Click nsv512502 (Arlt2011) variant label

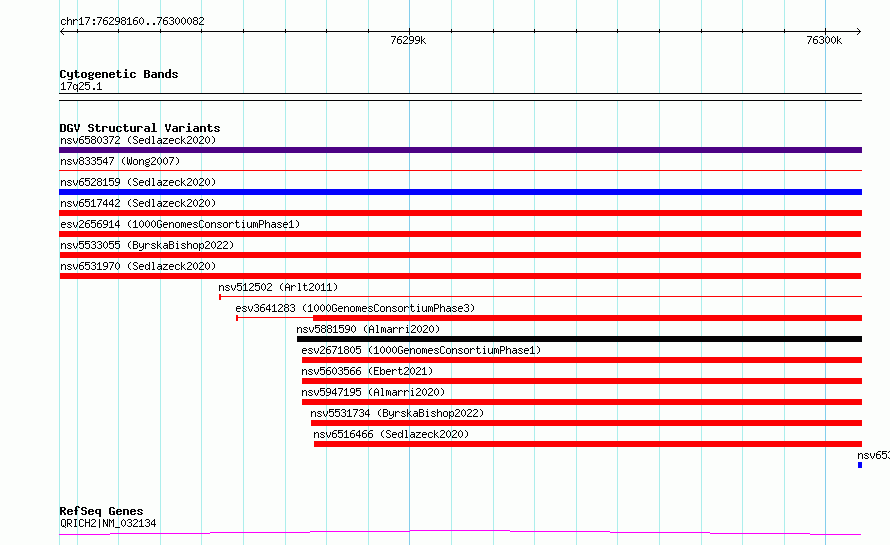[278, 287]
